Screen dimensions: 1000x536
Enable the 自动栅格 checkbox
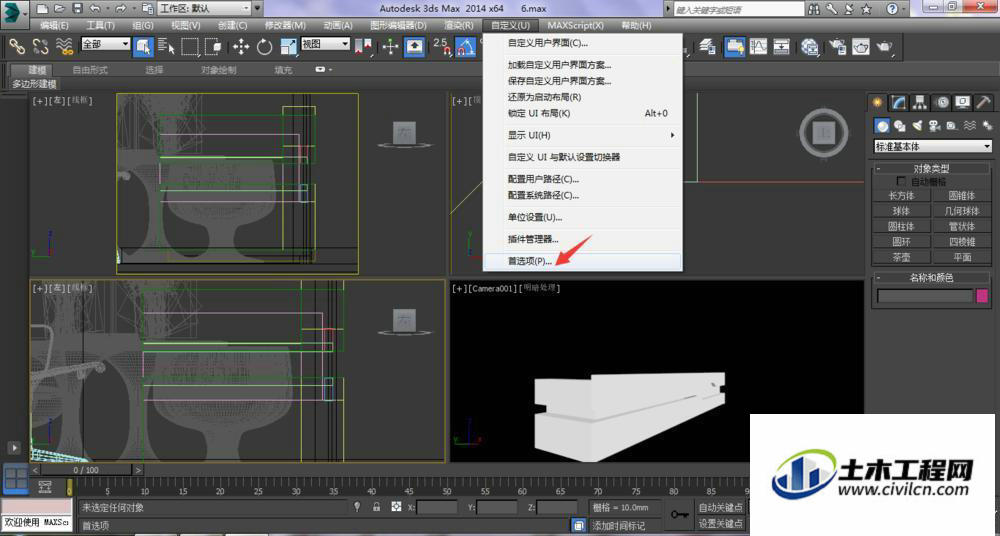(901, 182)
